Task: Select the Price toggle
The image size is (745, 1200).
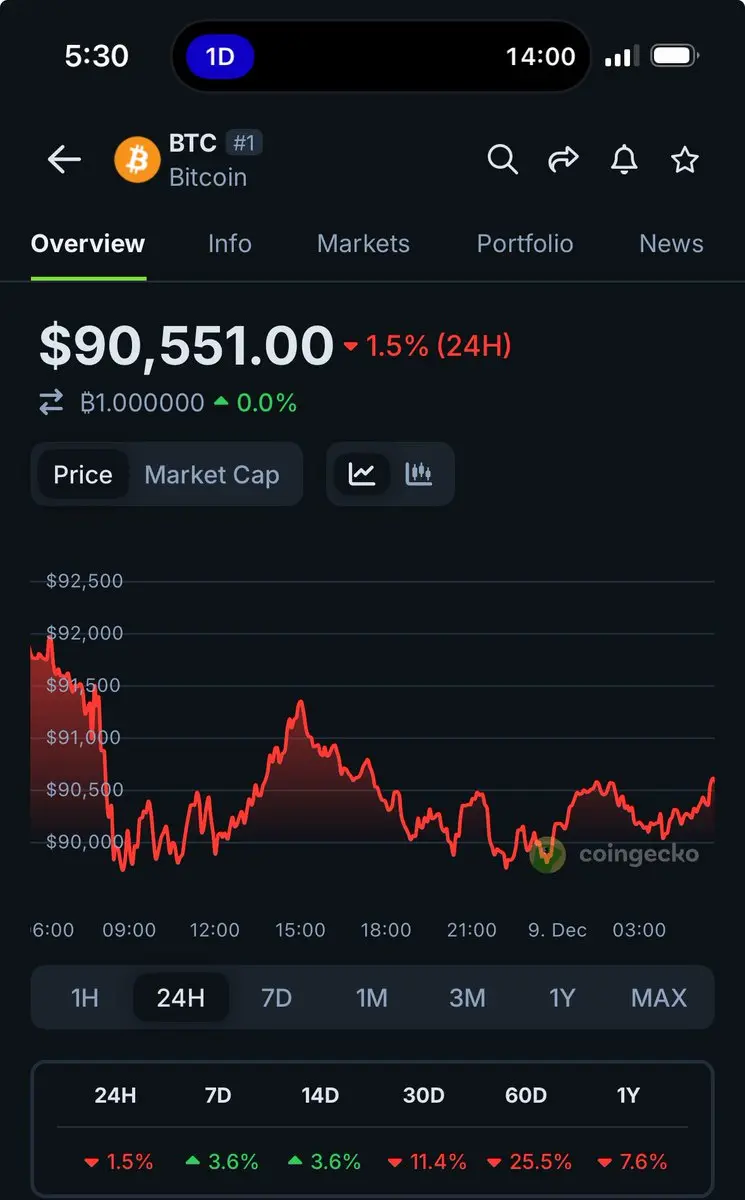Action: click(x=83, y=475)
